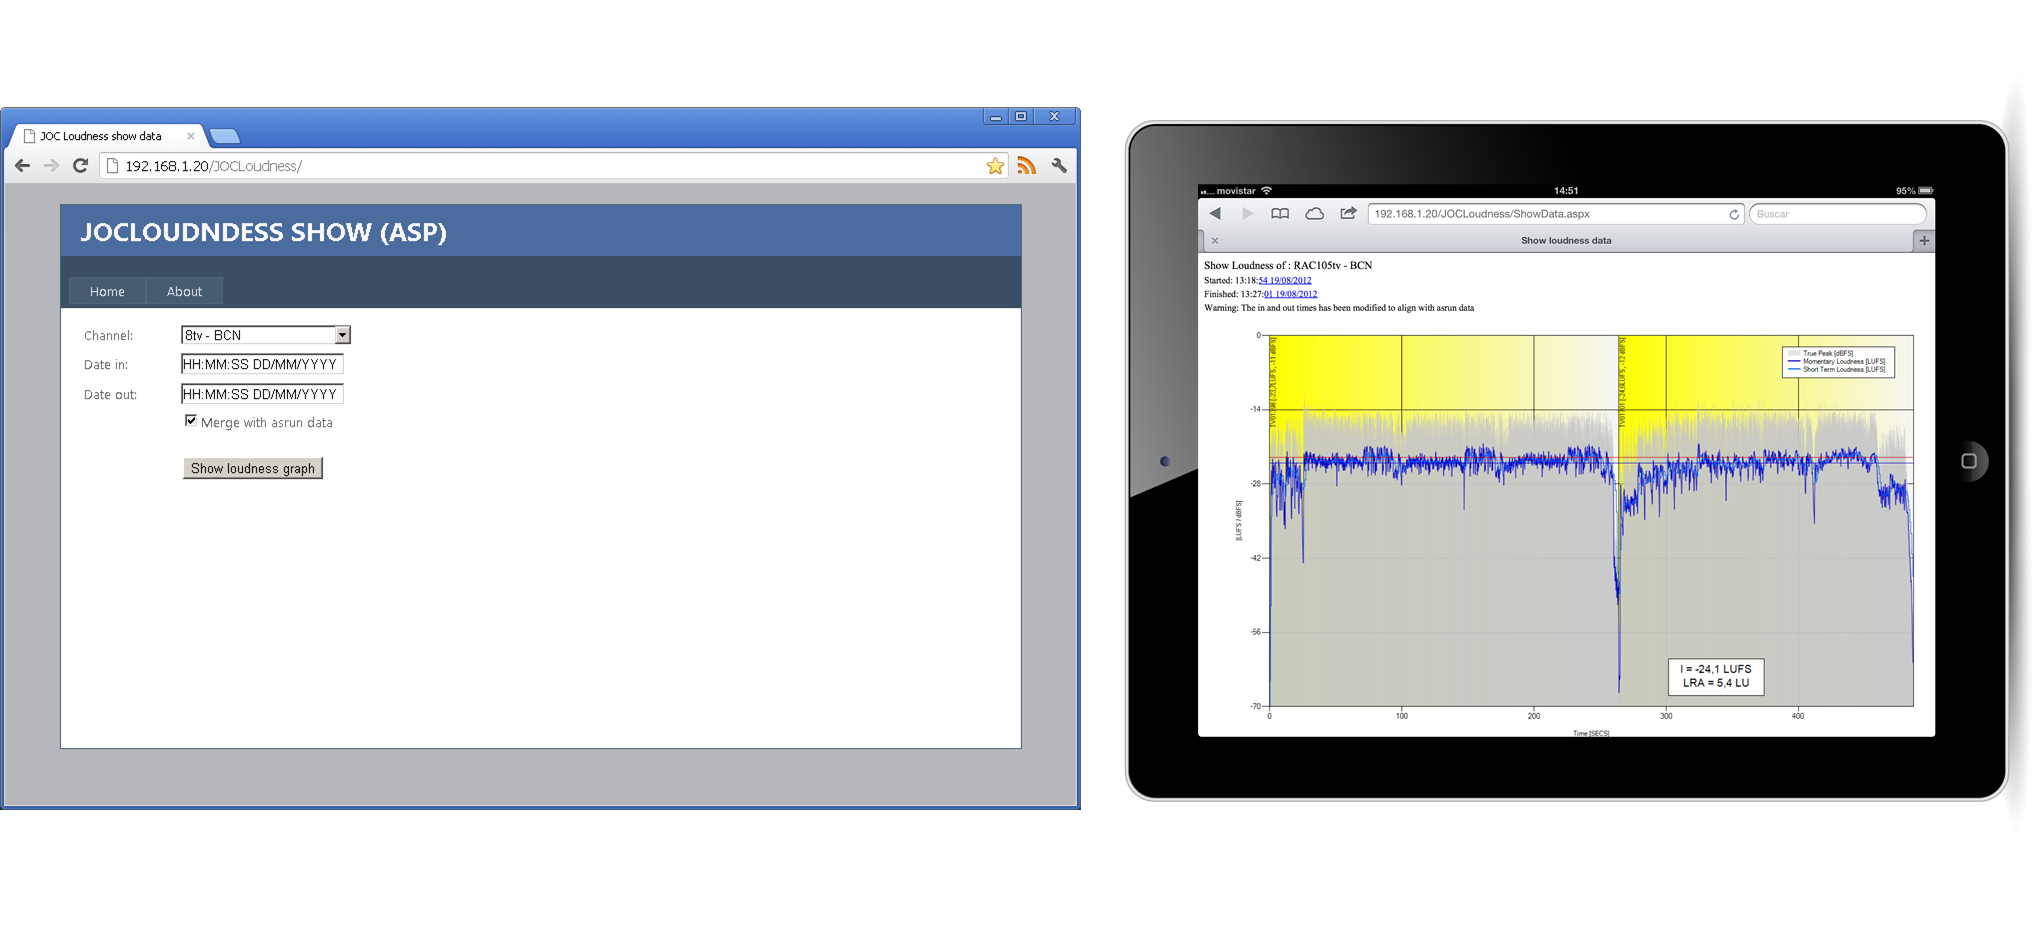Image resolution: width=2033 pixels, height=930 pixels.
Task: Open the Home menu item
Action: (x=107, y=292)
